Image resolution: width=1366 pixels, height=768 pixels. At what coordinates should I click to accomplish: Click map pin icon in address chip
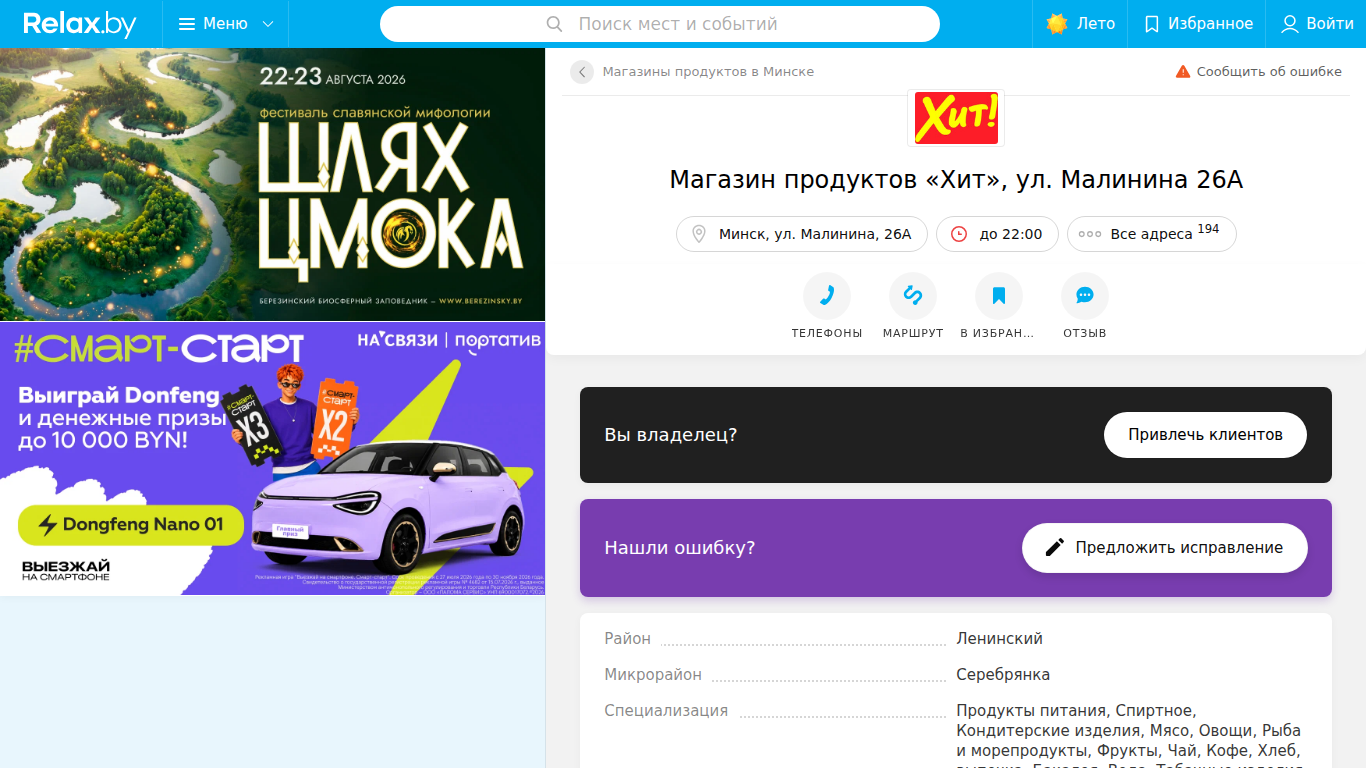[x=699, y=234]
